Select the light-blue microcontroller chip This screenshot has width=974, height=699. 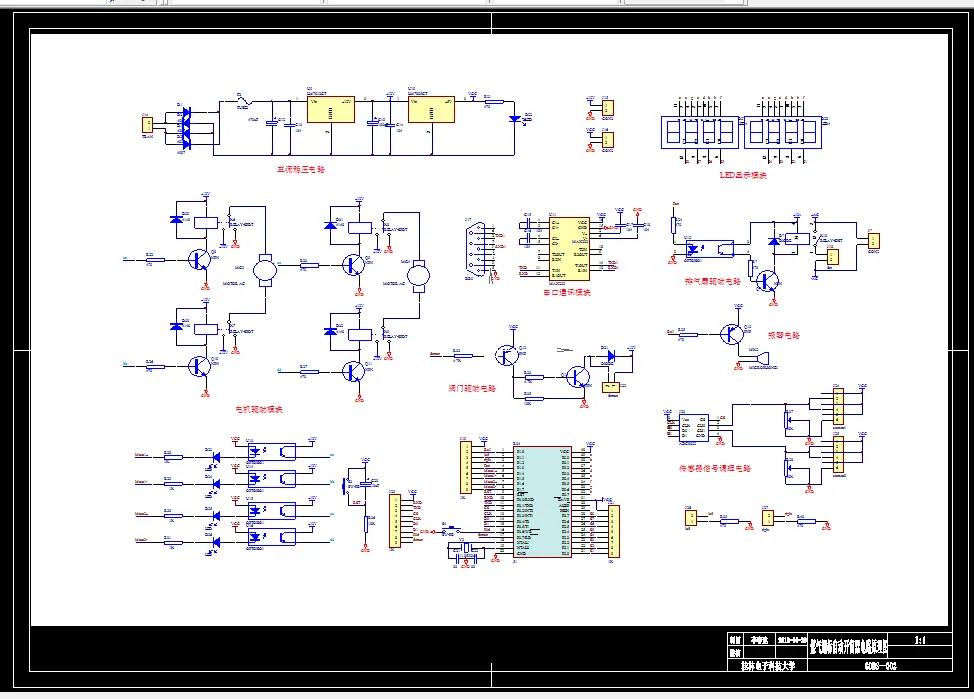tap(542, 502)
